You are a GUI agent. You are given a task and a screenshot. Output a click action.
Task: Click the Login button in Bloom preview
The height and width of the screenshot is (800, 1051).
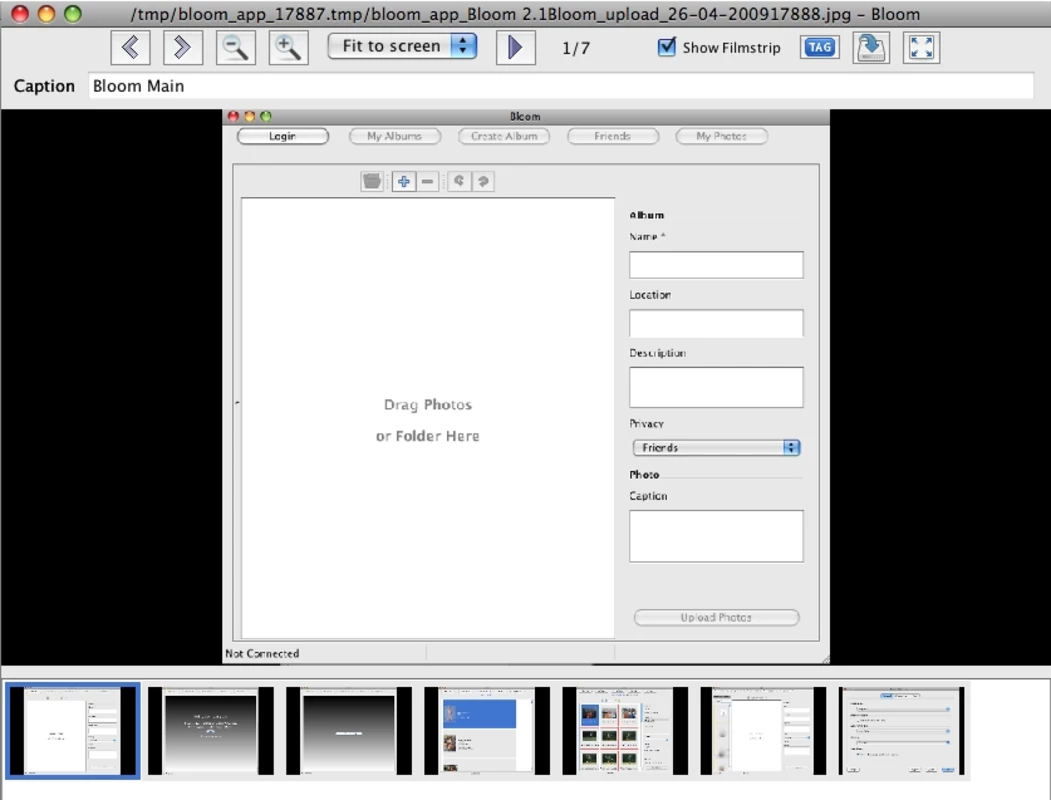283,136
